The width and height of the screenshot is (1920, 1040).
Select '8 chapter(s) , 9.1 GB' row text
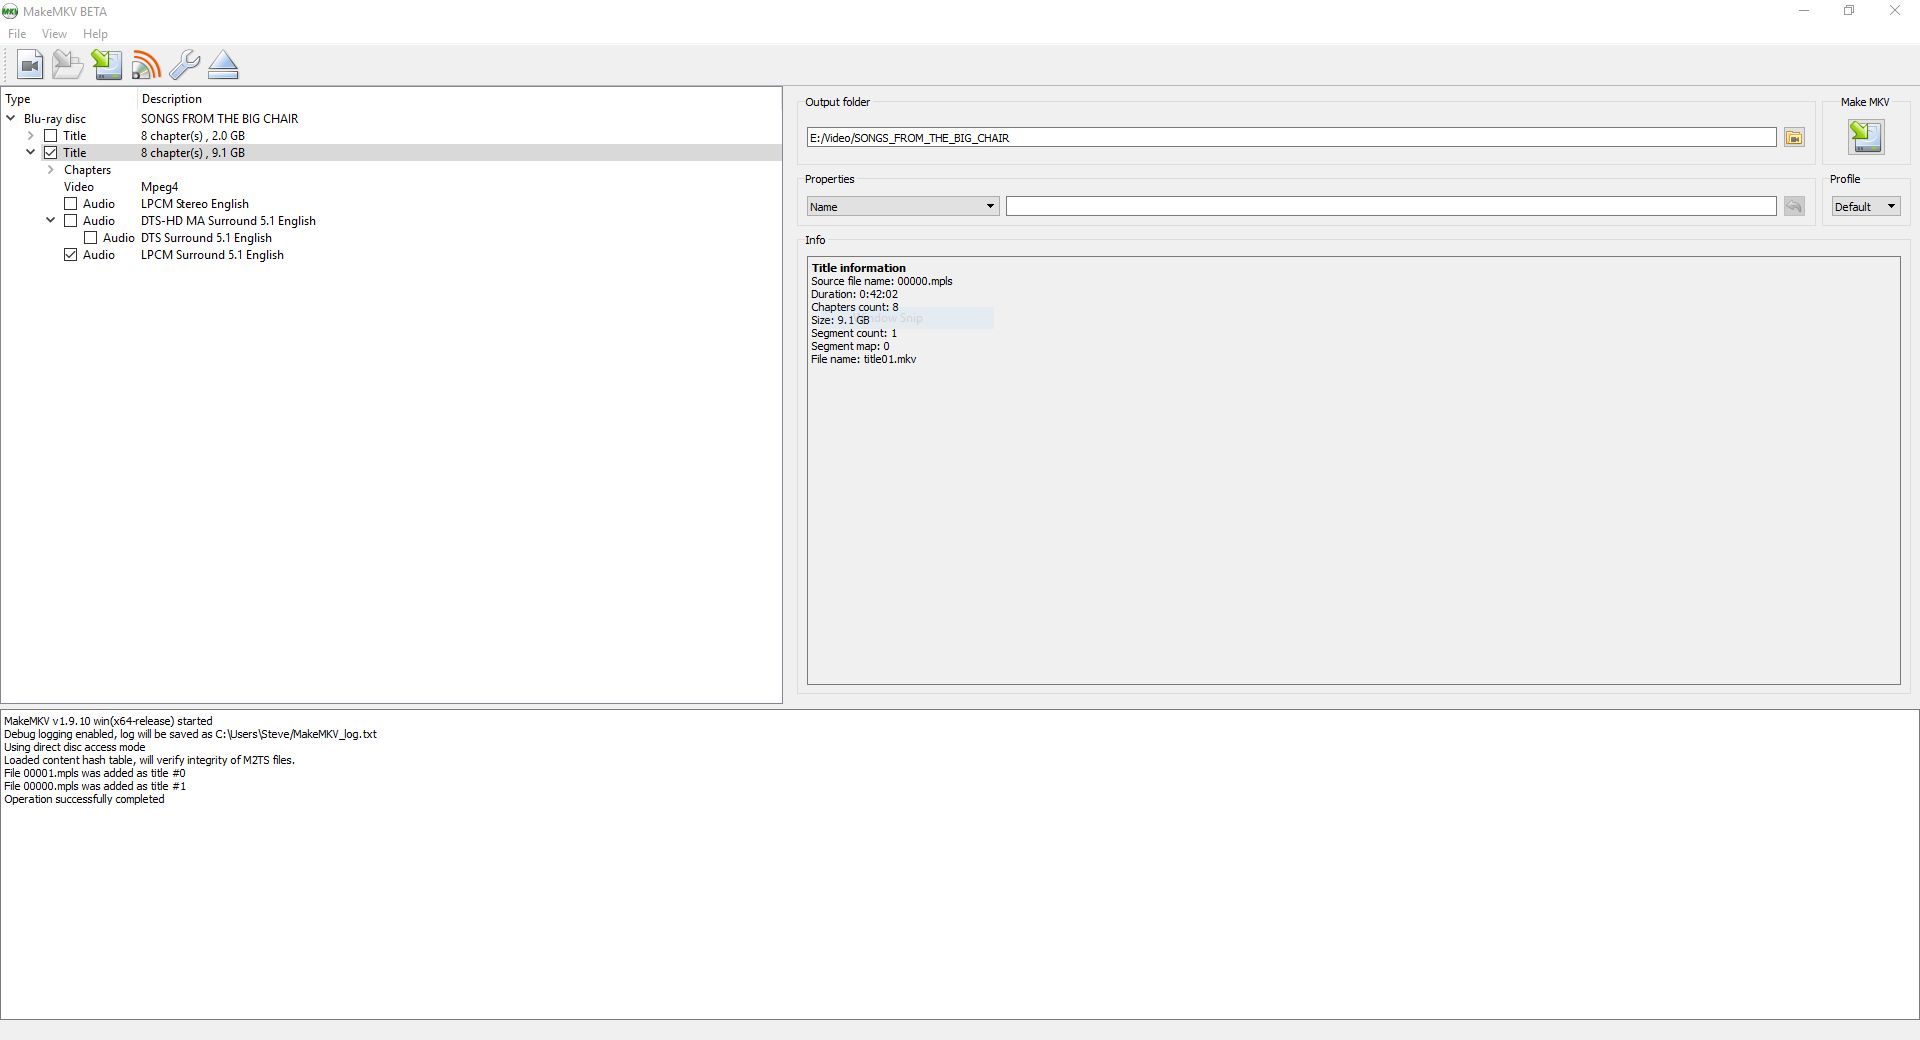click(193, 153)
